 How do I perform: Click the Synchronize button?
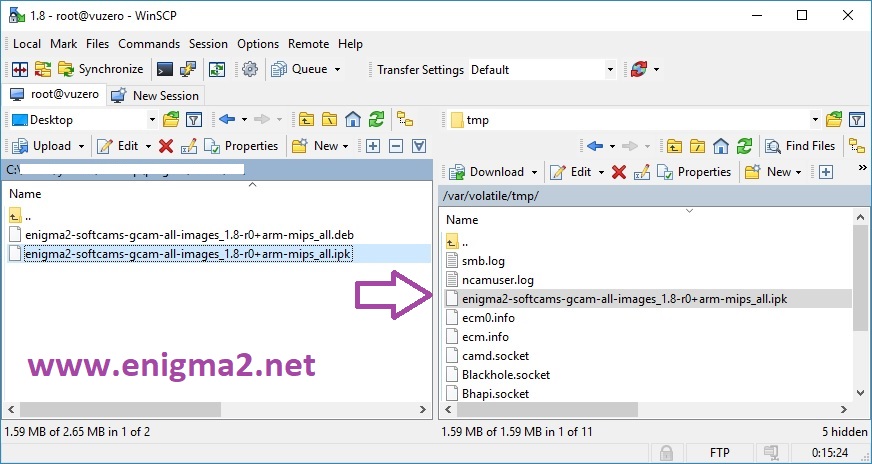(101, 70)
